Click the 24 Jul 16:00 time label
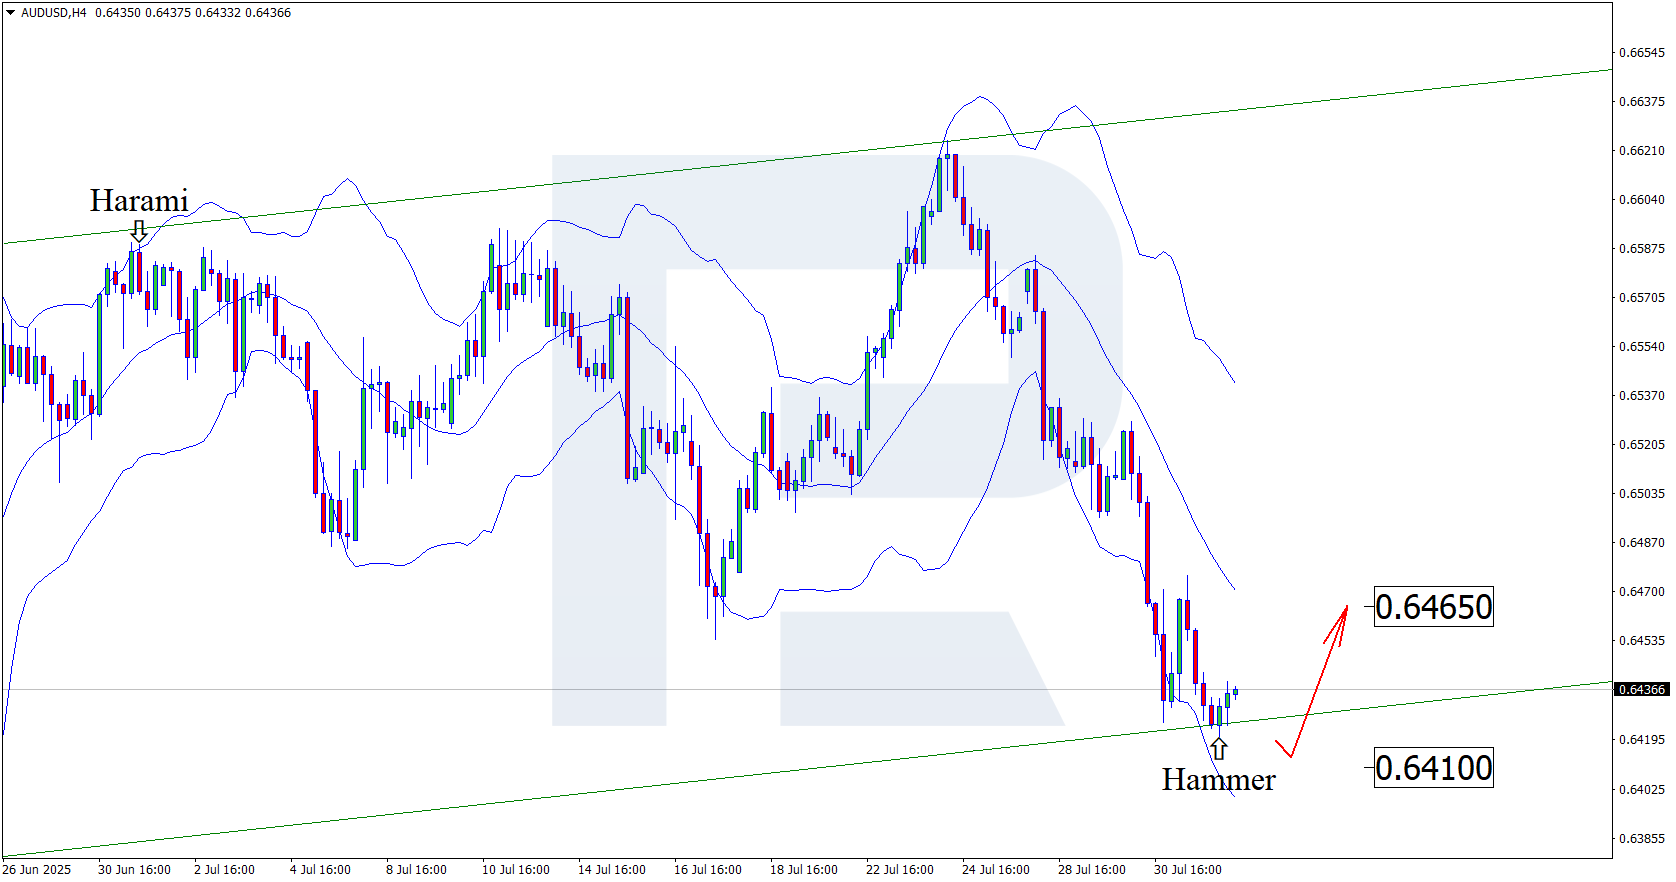Screen dimensions: 1676x882 coord(996,870)
